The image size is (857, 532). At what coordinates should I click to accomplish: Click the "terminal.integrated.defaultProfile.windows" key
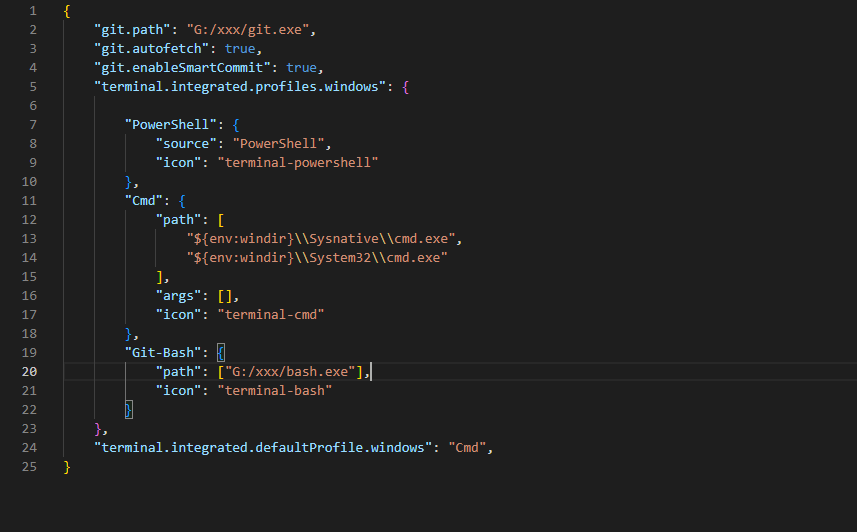[262, 447]
